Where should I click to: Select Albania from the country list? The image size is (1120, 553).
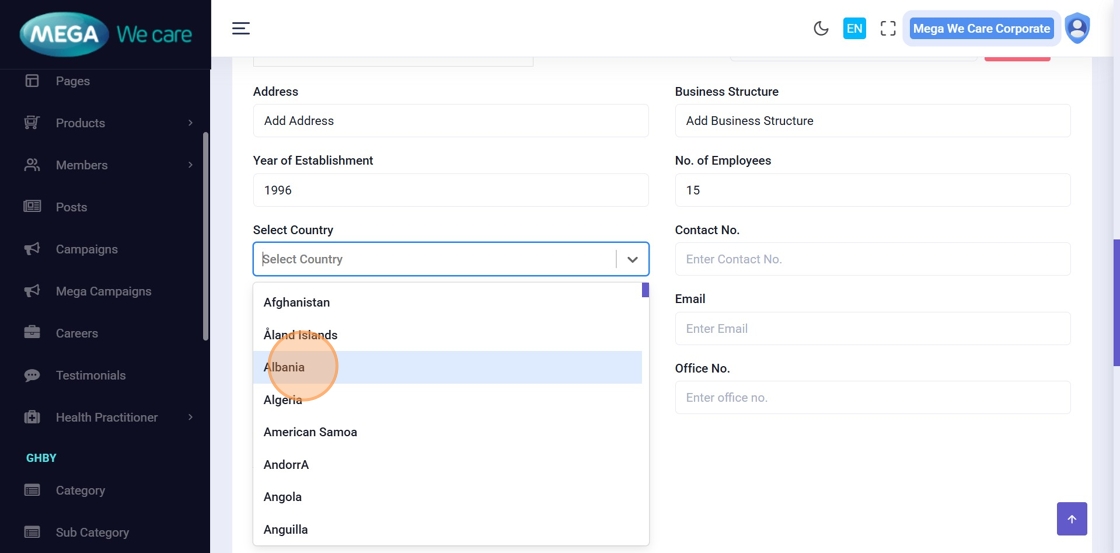284,367
